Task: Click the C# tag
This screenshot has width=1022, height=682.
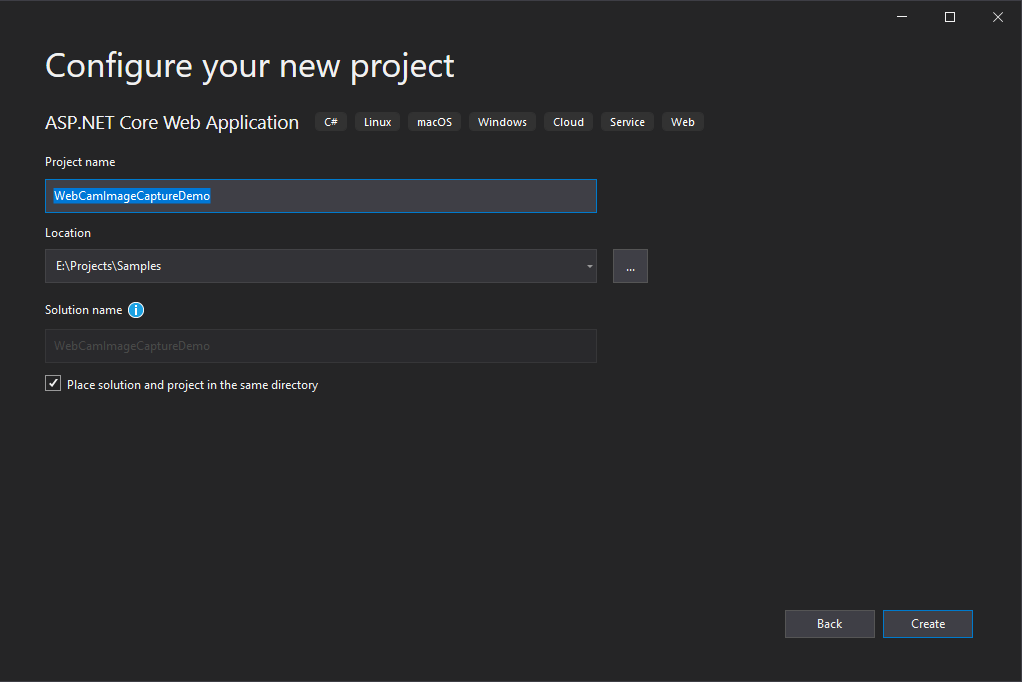Action: coord(331,122)
